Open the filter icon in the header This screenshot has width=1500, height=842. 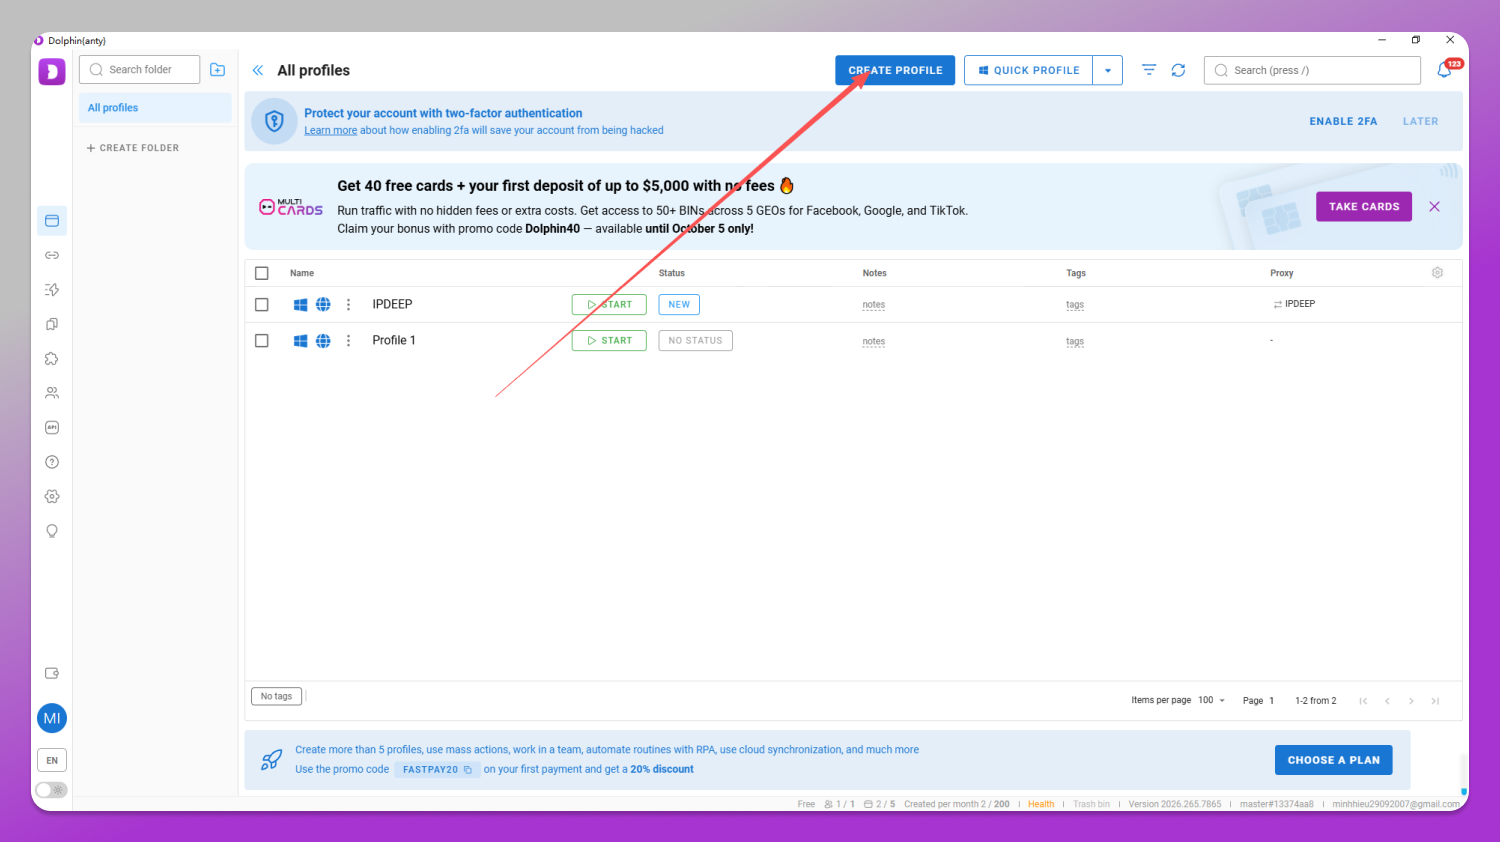(1149, 70)
